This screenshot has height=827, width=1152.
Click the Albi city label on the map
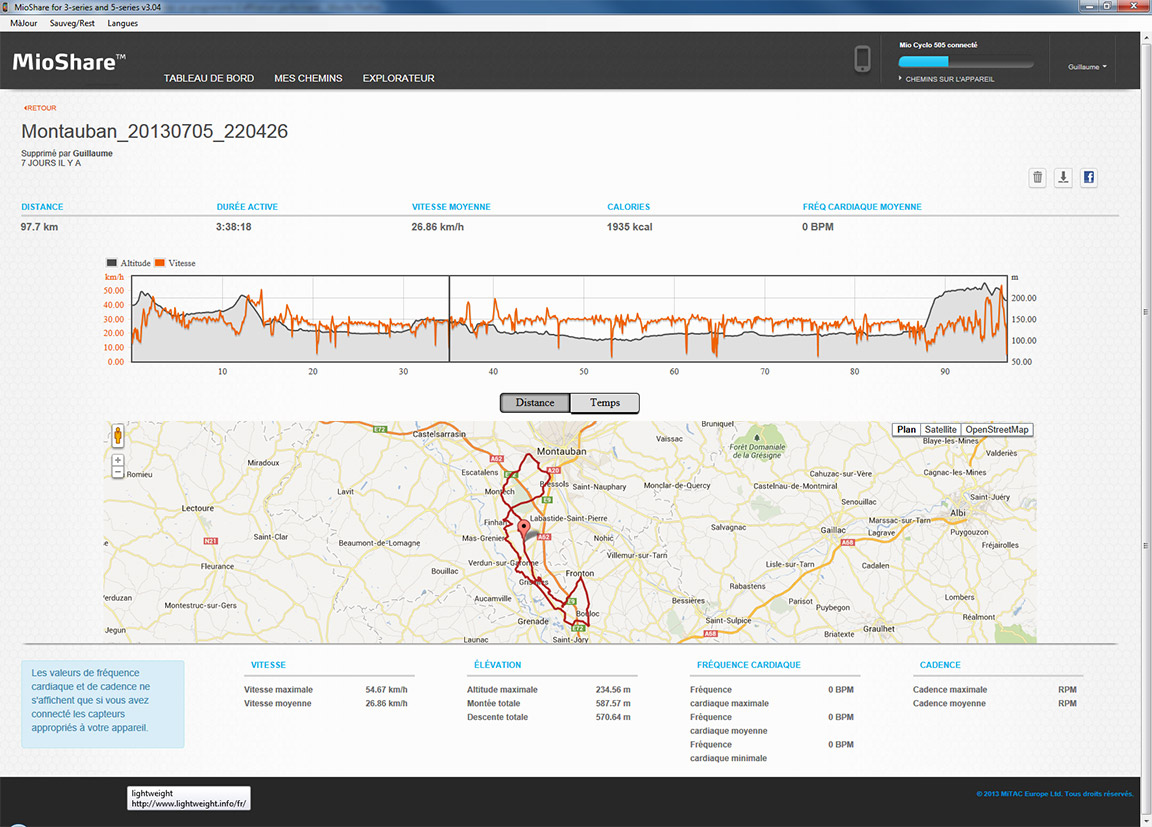click(x=958, y=513)
